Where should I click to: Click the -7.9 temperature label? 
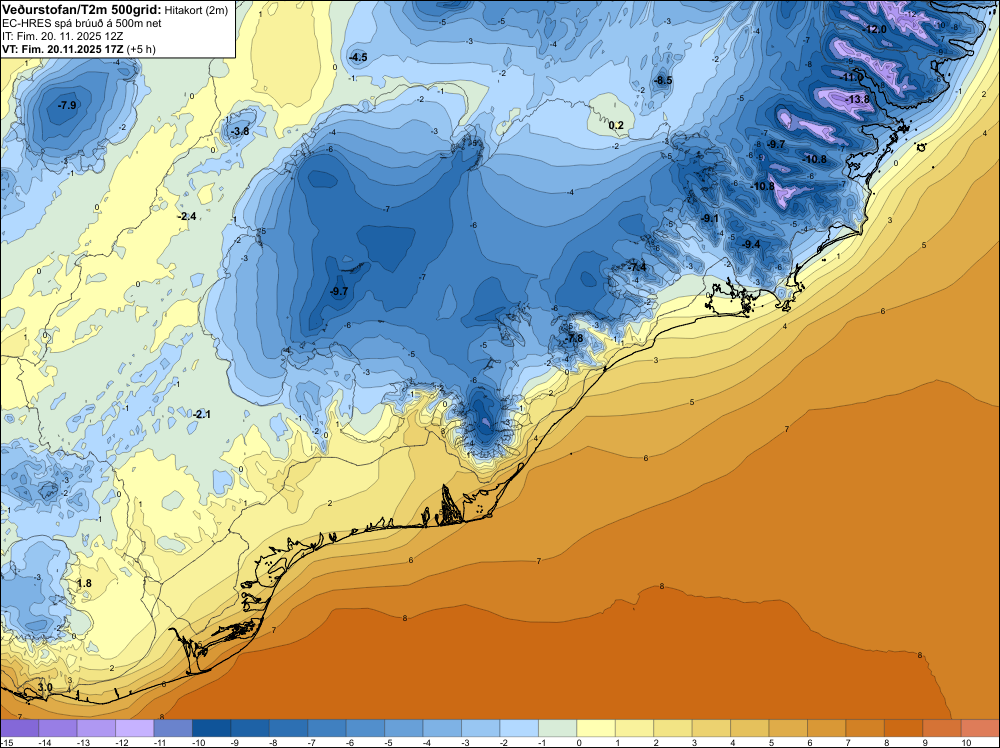click(x=66, y=105)
